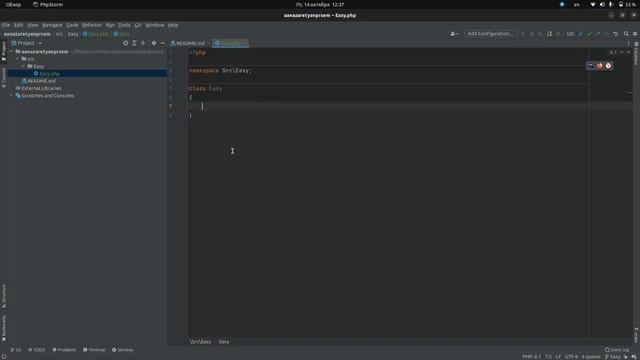
Task: Open the Git menu
Action: tap(138, 25)
